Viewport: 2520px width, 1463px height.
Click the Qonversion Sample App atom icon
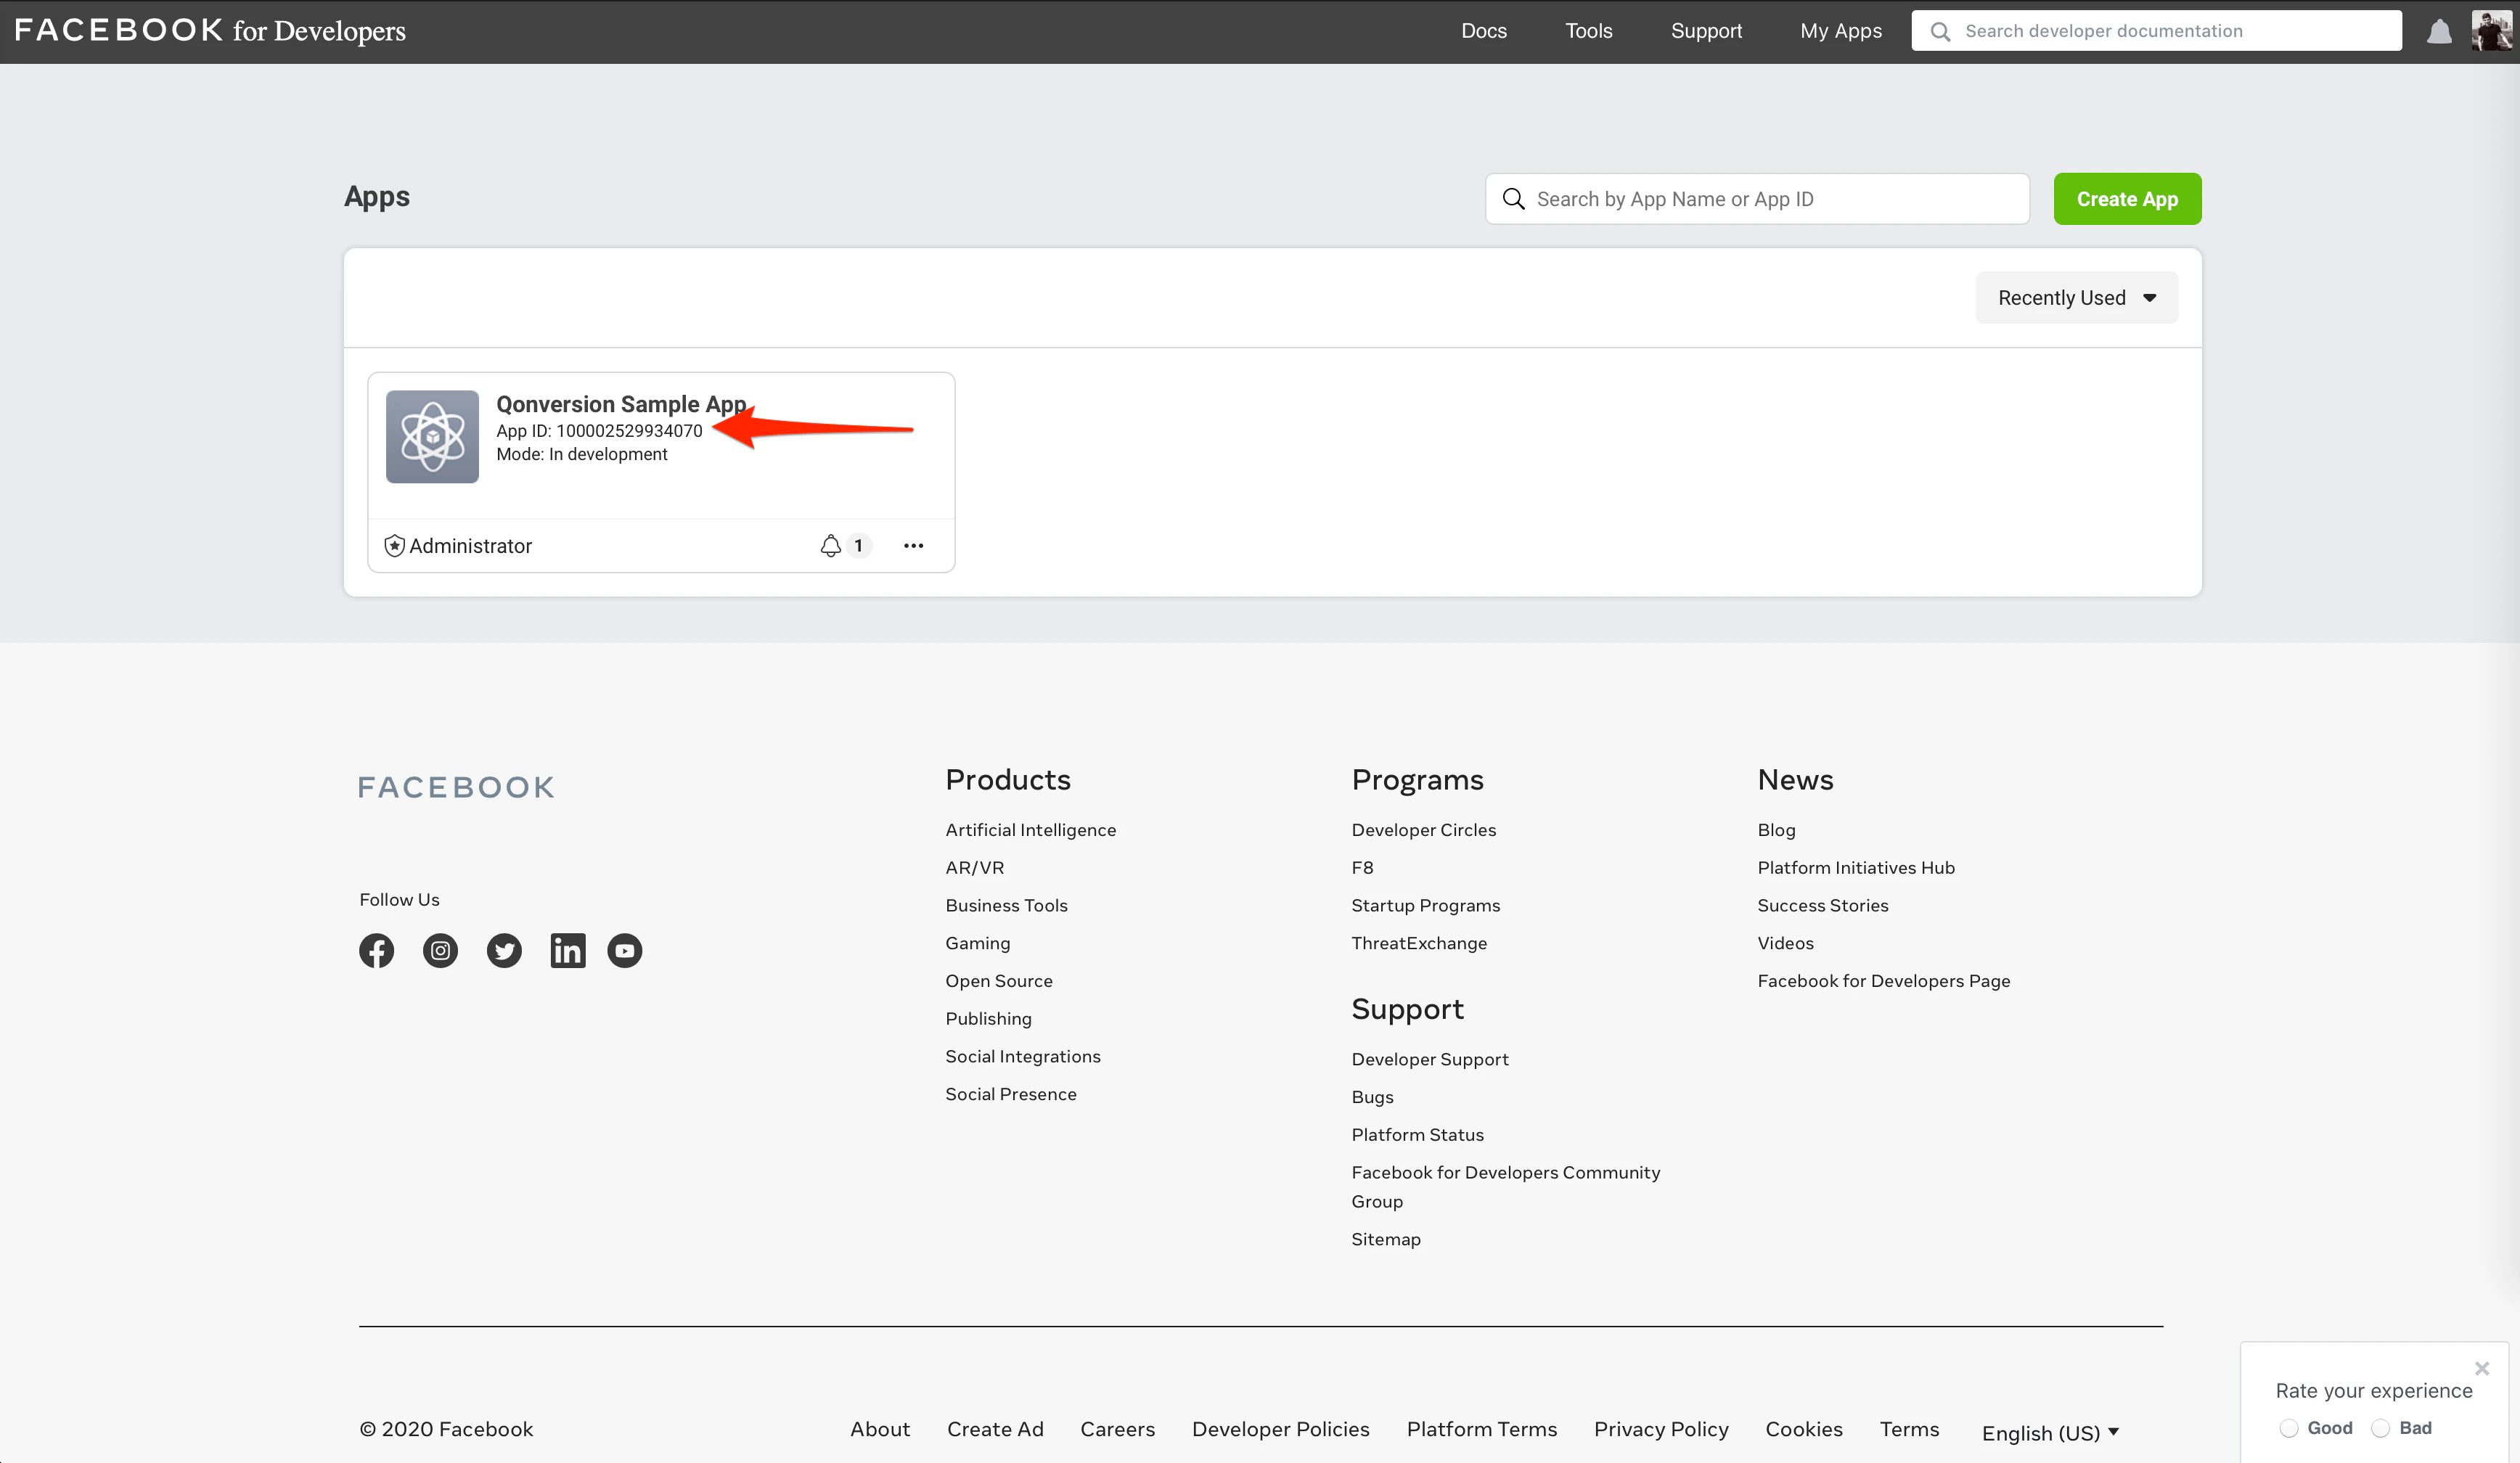click(432, 437)
